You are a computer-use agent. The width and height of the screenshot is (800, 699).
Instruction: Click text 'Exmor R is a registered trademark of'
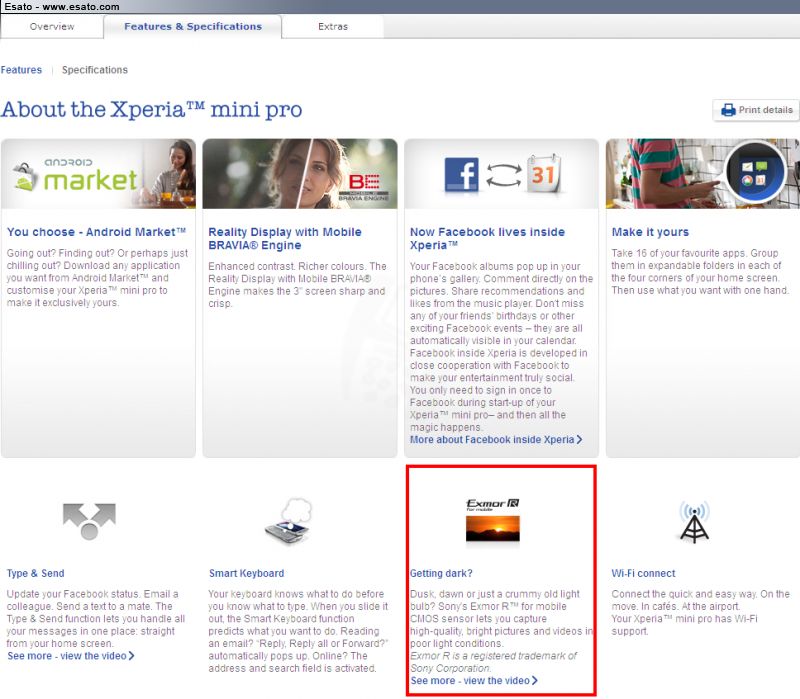click(x=493, y=656)
